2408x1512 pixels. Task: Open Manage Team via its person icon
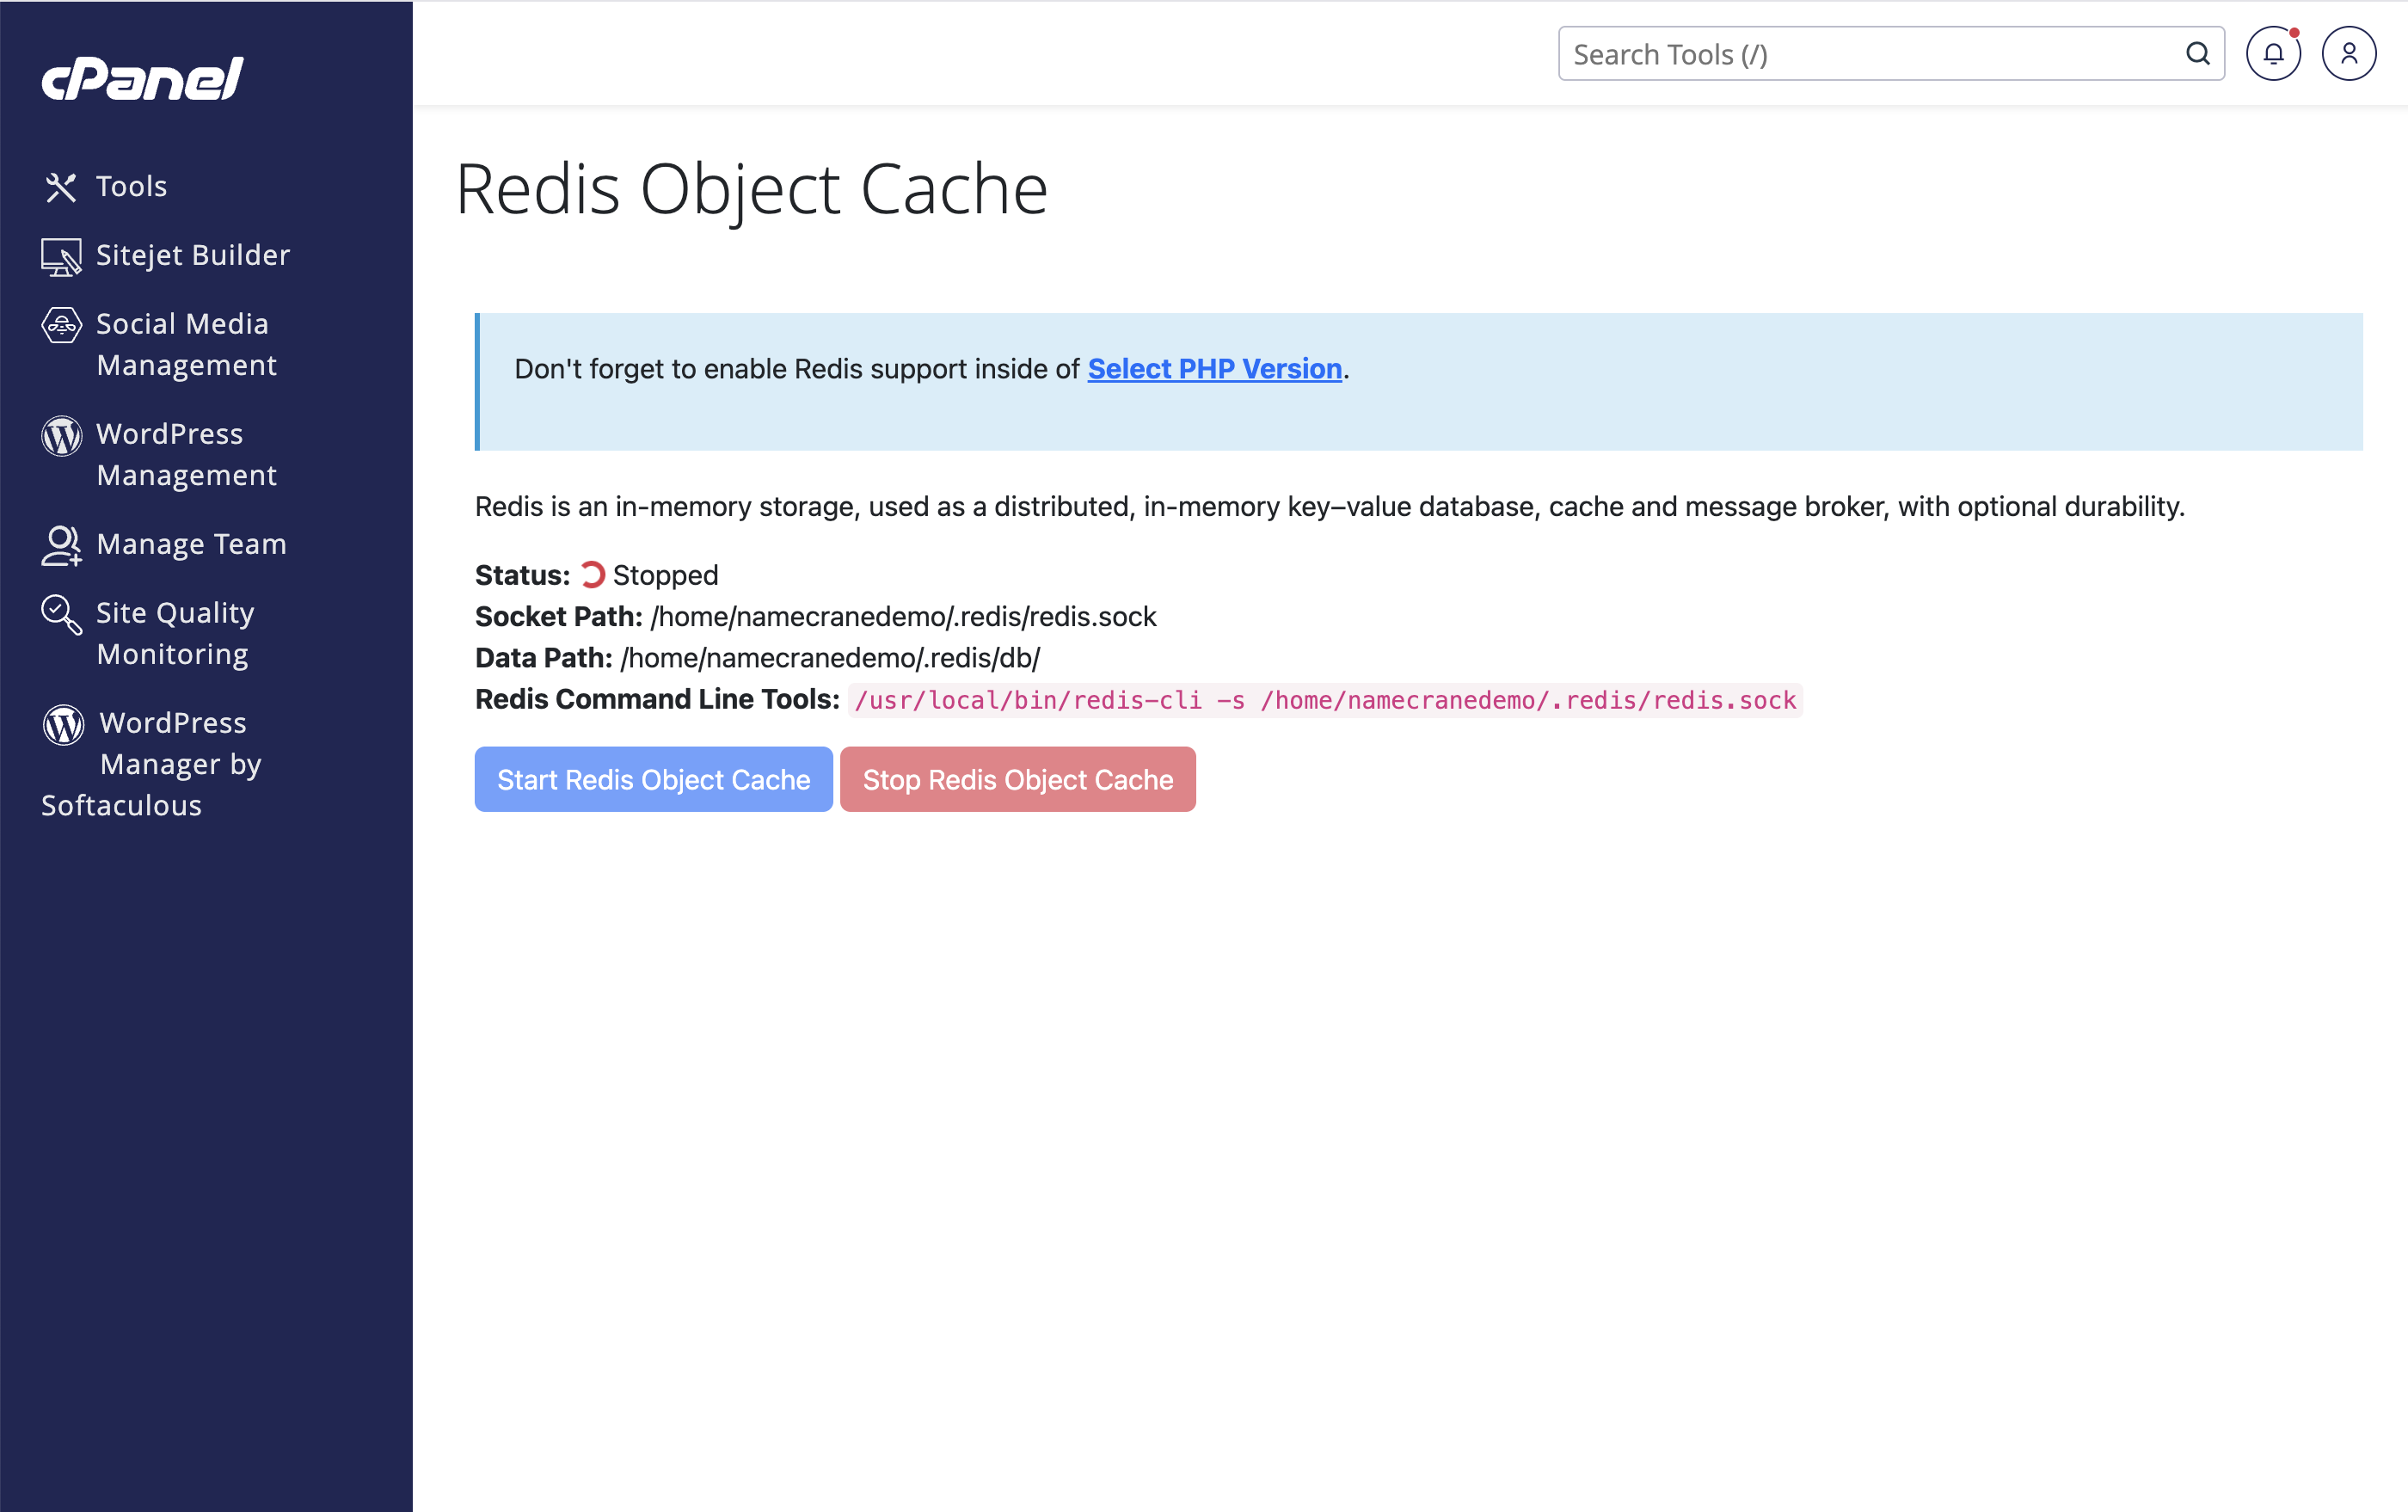tap(61, 546)
